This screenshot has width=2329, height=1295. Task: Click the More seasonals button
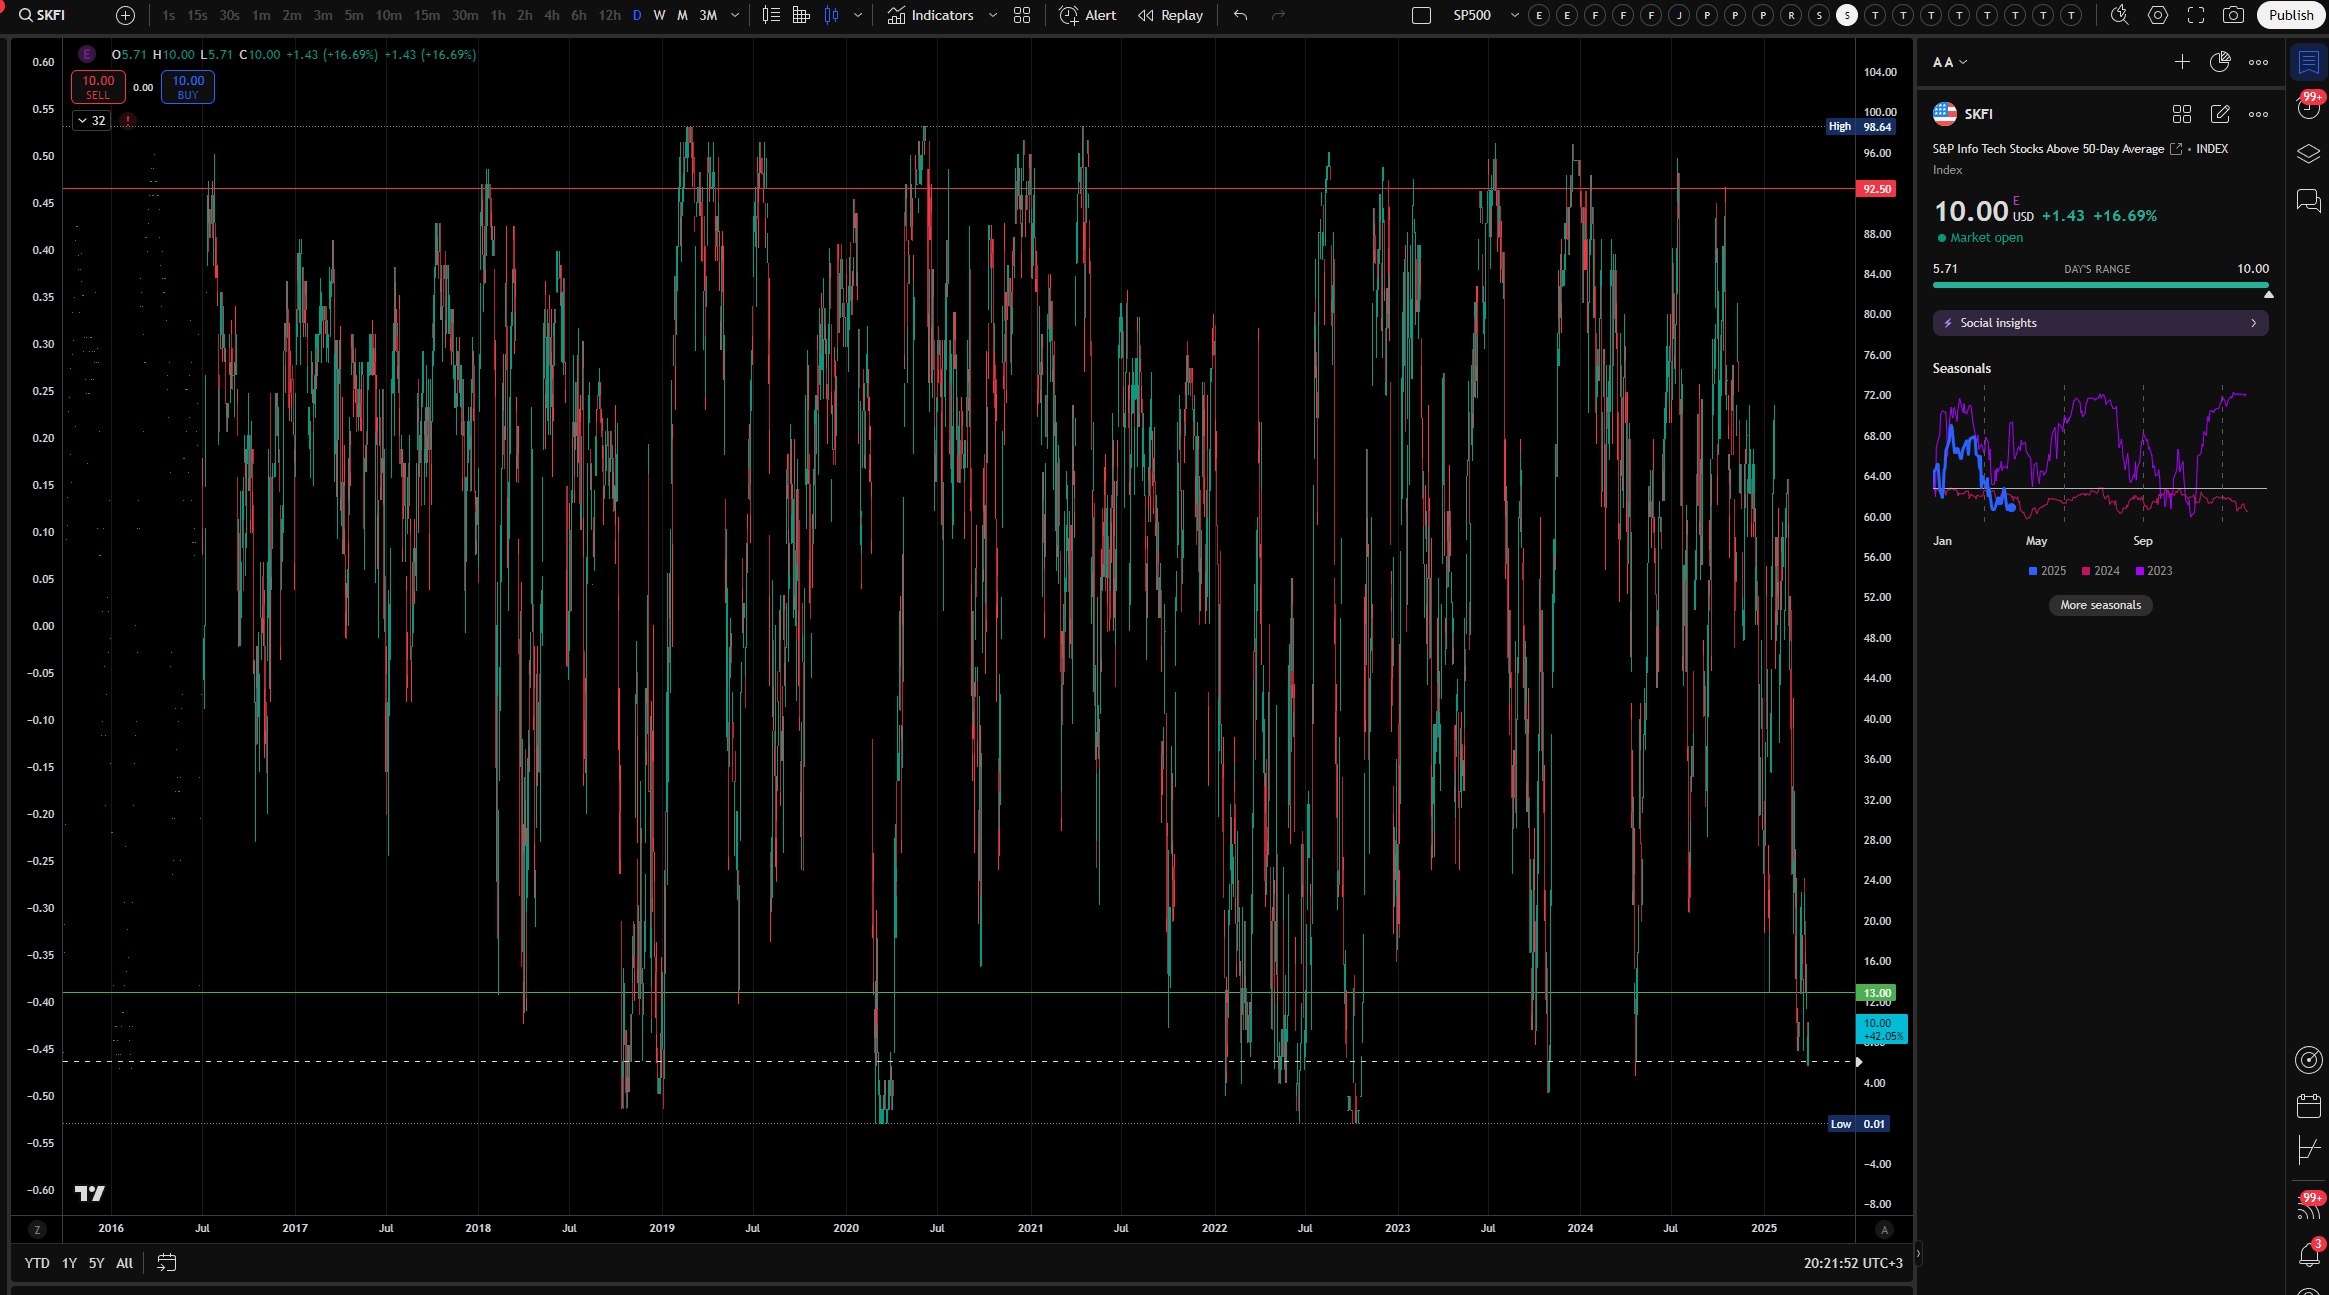(x=2100, y=605)
